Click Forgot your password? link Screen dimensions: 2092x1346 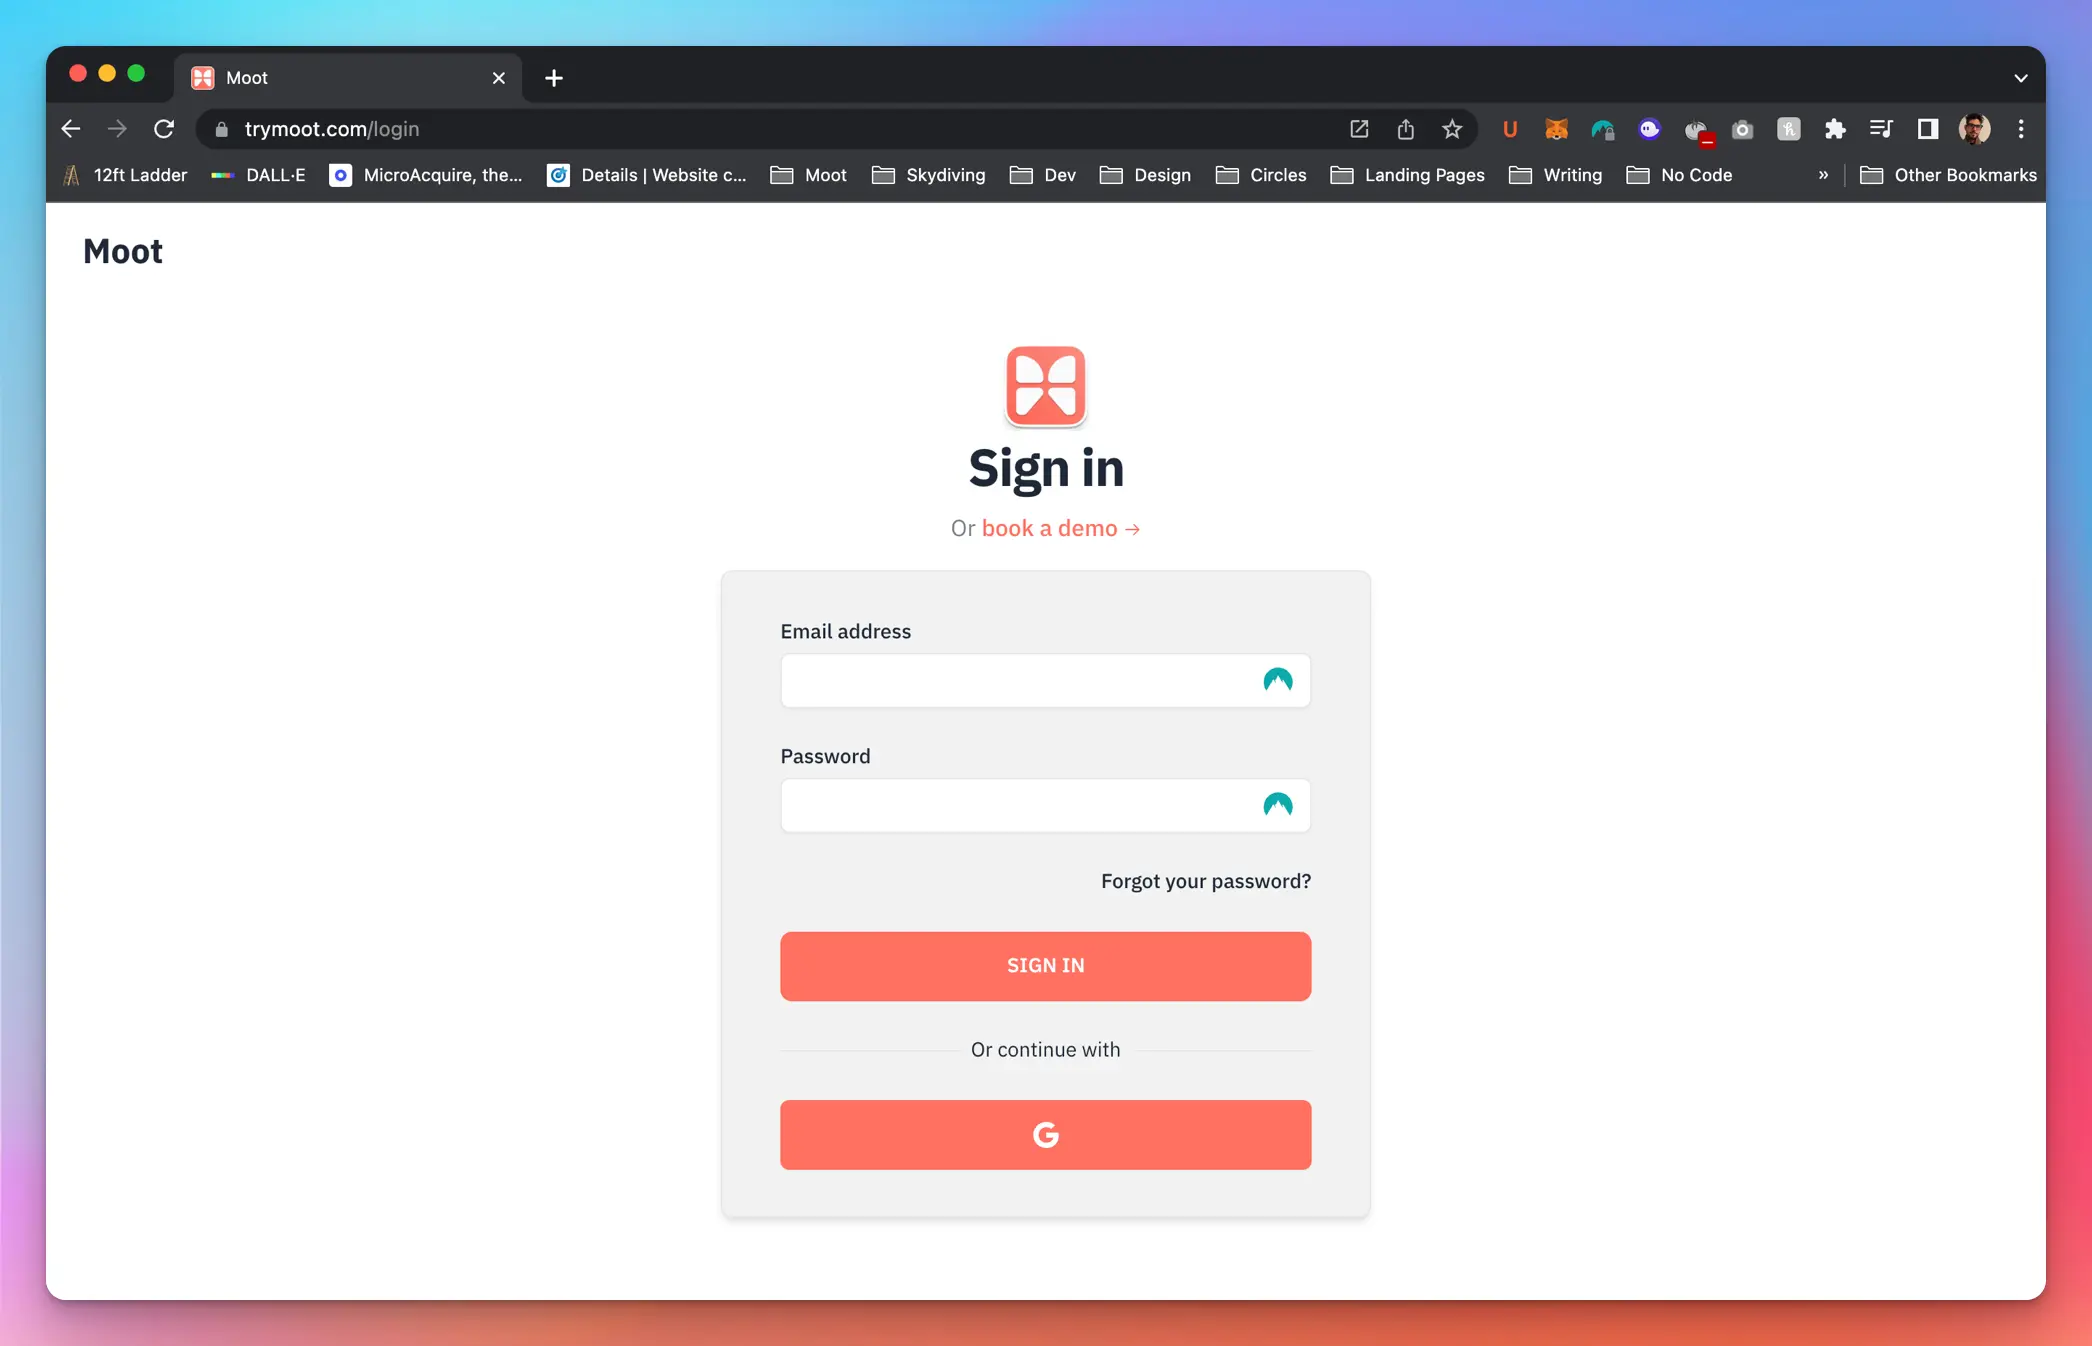click(1205, 881)
